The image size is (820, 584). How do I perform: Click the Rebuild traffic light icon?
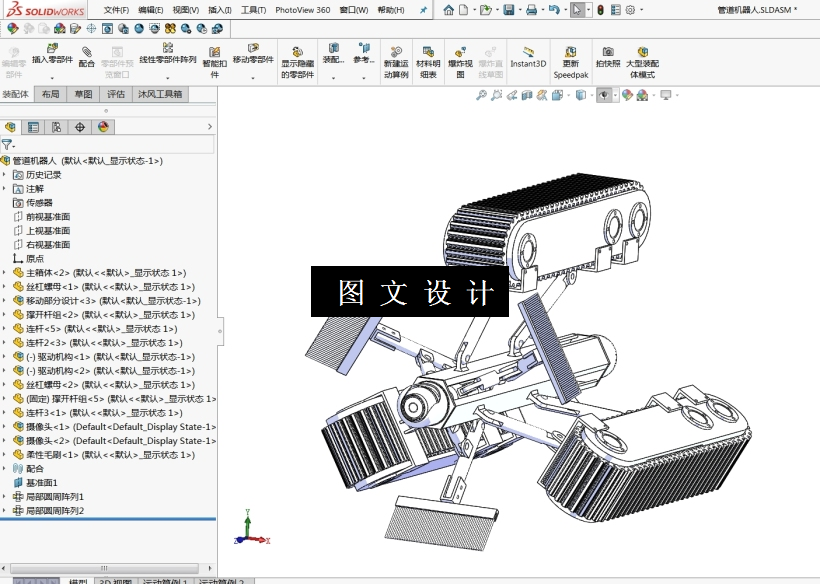[600, 9]
